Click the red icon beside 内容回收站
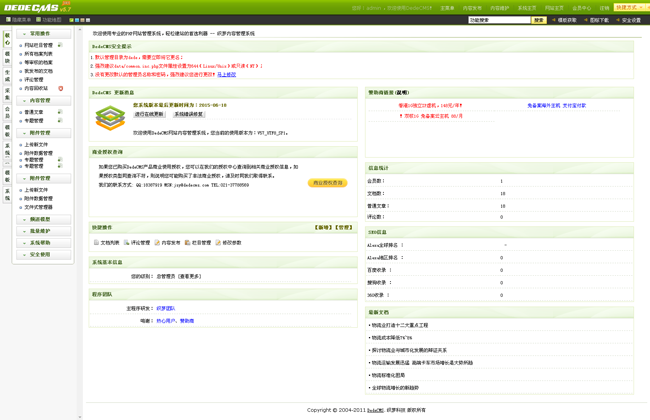This screenshot has height=420, width=650. [x=61, y=88]
